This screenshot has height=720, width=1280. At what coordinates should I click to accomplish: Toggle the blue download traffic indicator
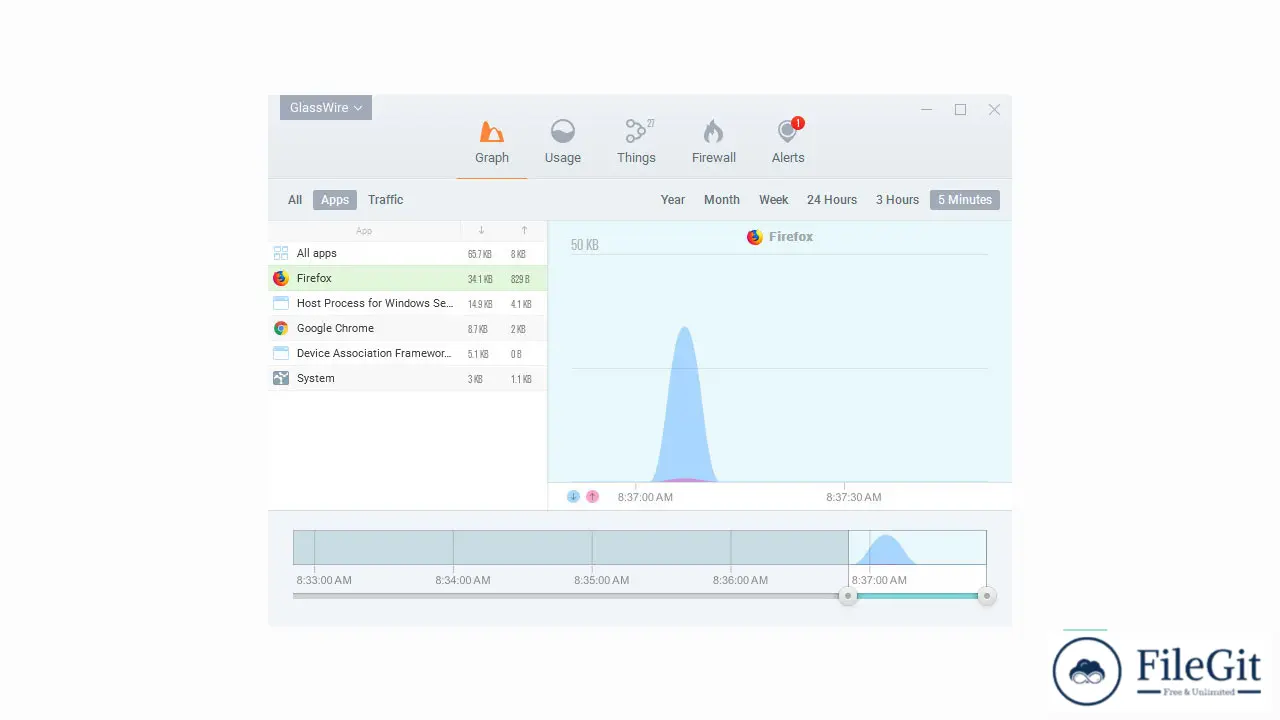(x=573, y=496)
